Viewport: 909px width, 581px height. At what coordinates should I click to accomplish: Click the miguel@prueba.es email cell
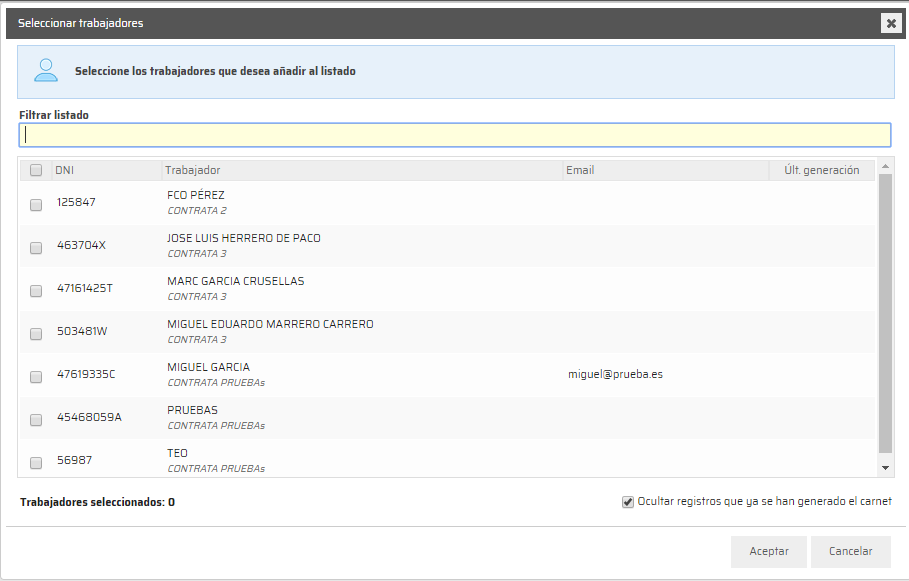pyautogui.click(x=615, y=375)
